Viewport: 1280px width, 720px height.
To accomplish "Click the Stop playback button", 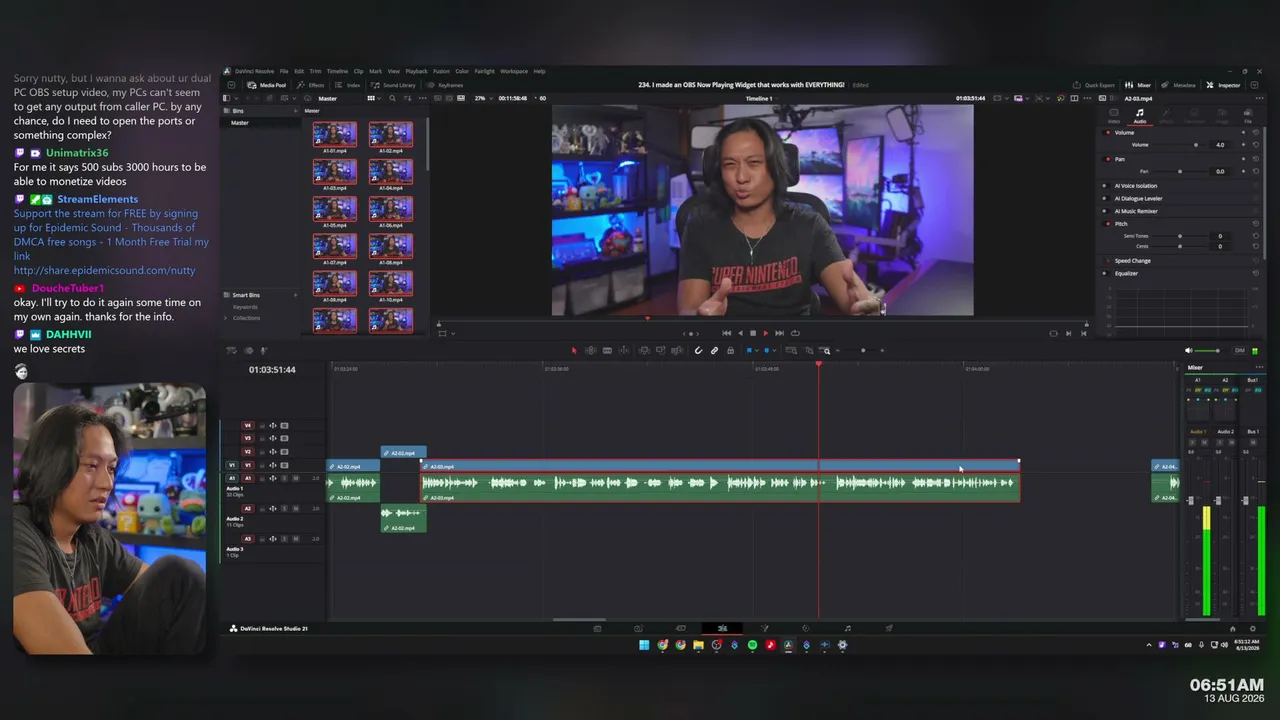I will 753,333.
